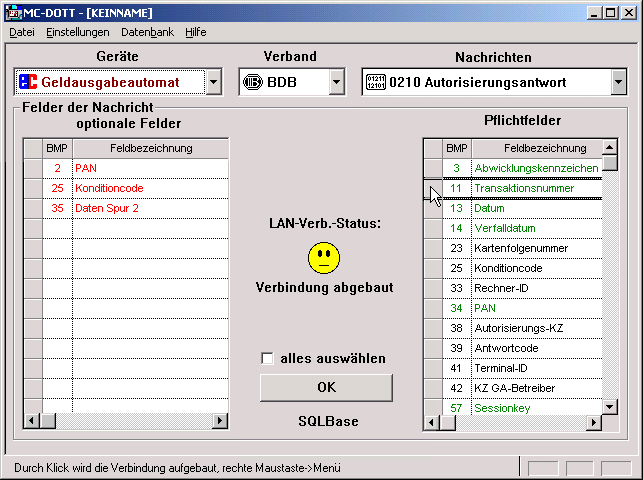Click BMP number 35 cell in optionale Felder
This screenshot has height=480, width=643.
click(57, 209)
